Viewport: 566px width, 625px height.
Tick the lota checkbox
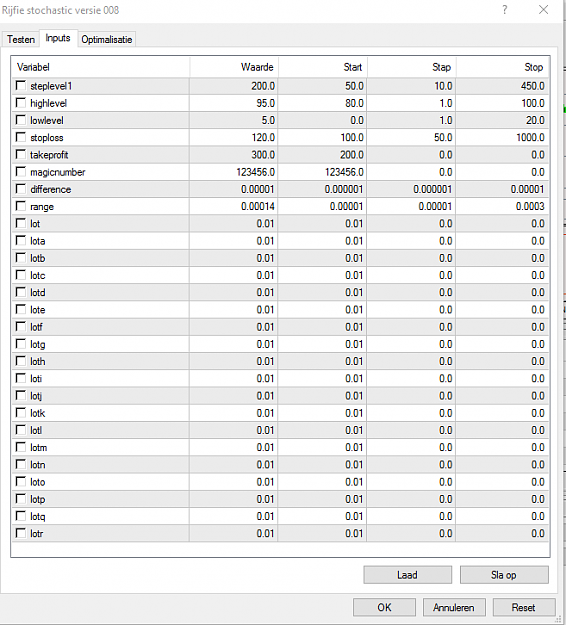tap(21, 240)
